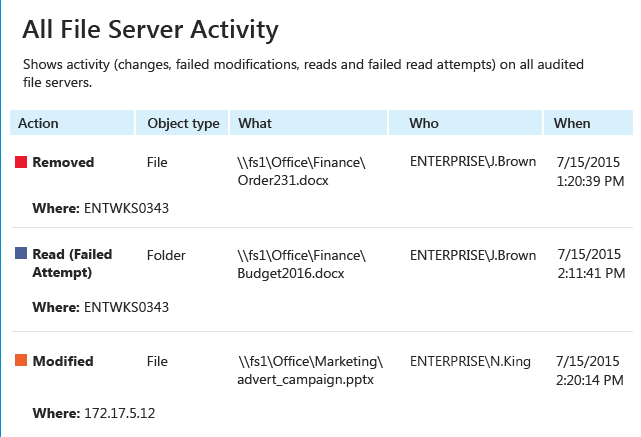Select the Removed action label

click(63, 162)
